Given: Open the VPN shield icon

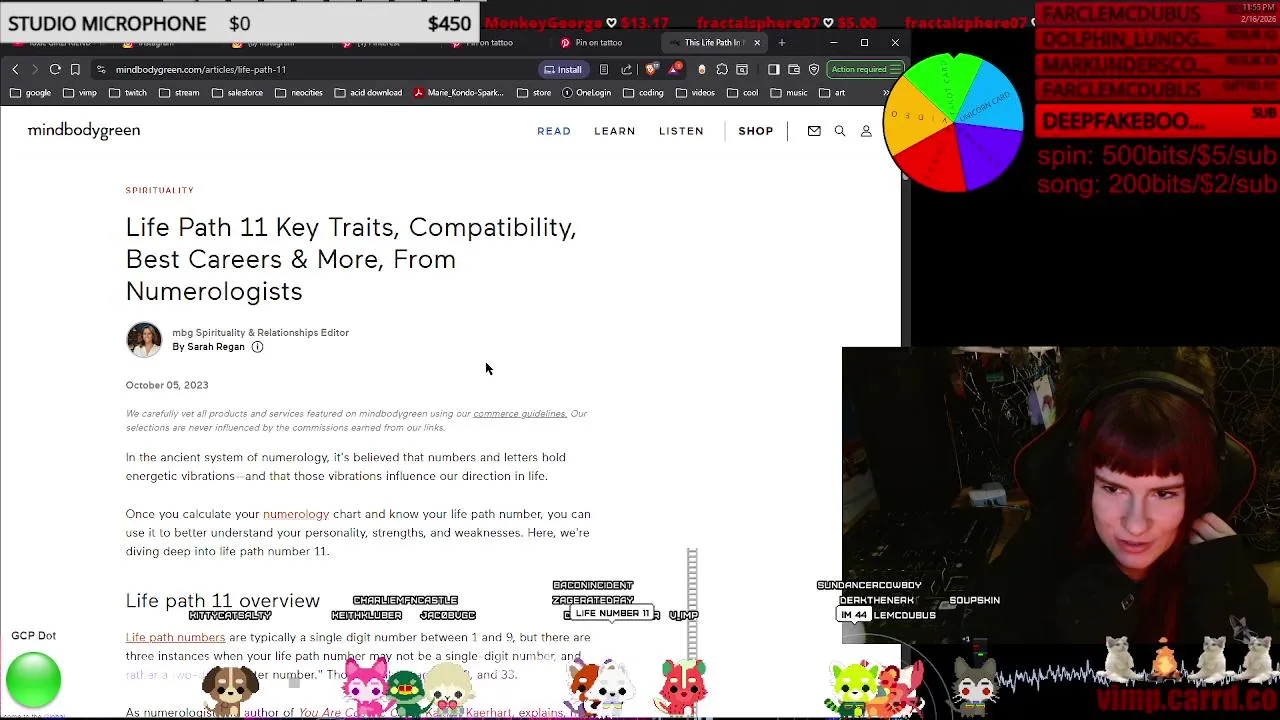Looking at the screenshot, I should point(814,69).
